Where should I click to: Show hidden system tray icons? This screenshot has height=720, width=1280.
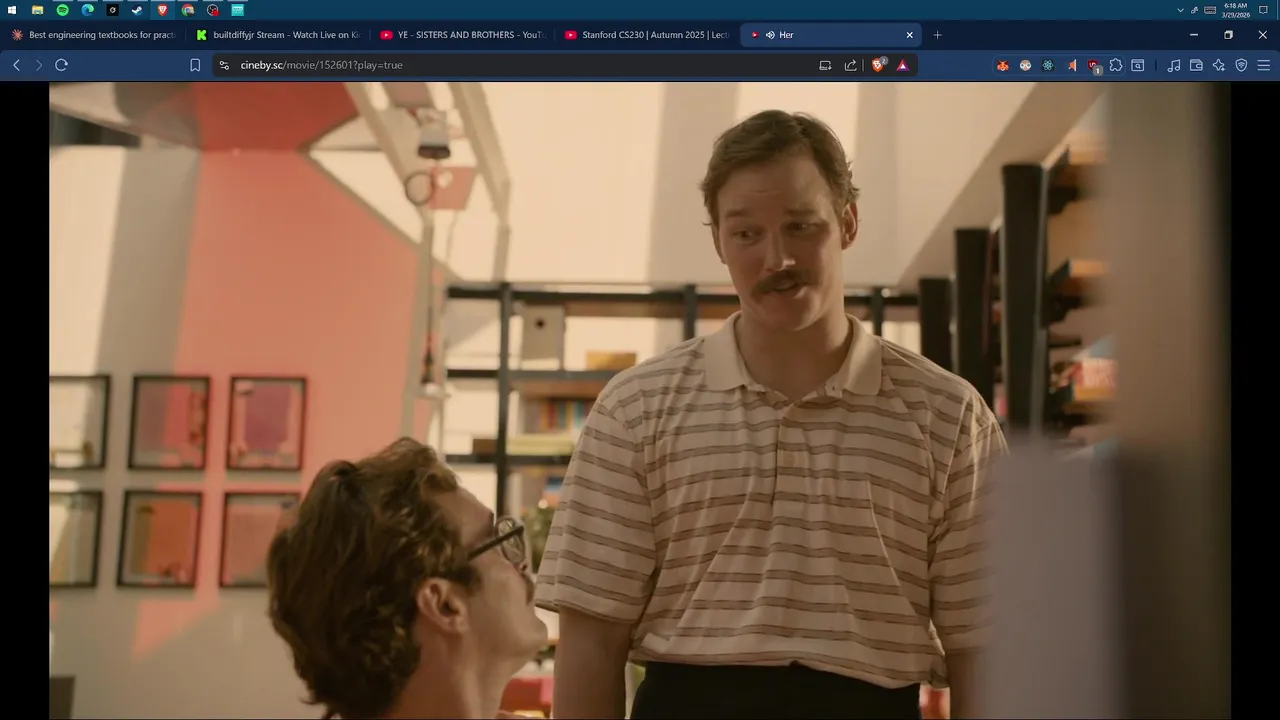click(1181, 9)
